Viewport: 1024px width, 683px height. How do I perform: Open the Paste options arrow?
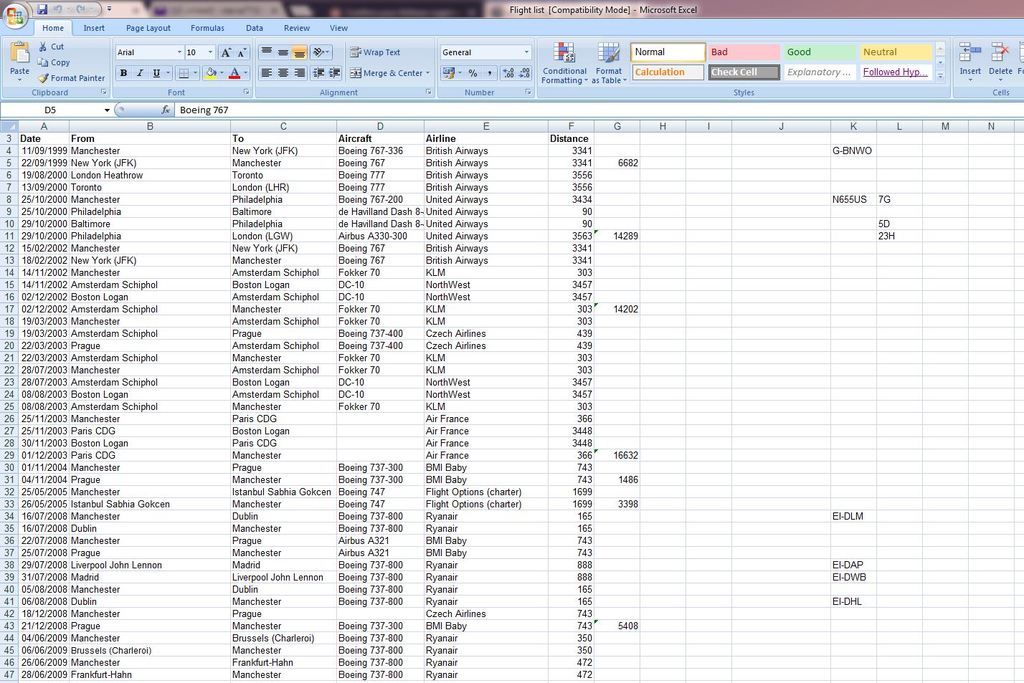tap(20, 80)
